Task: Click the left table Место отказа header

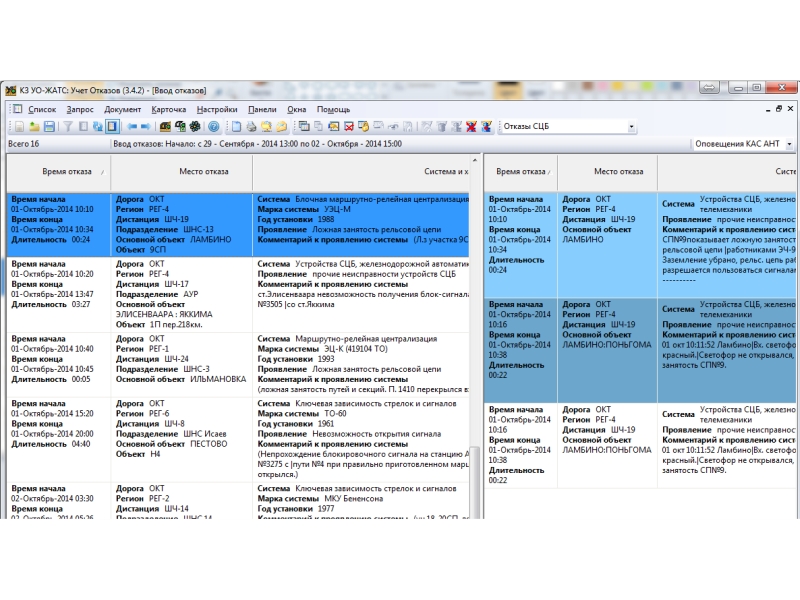Action: 182,172
